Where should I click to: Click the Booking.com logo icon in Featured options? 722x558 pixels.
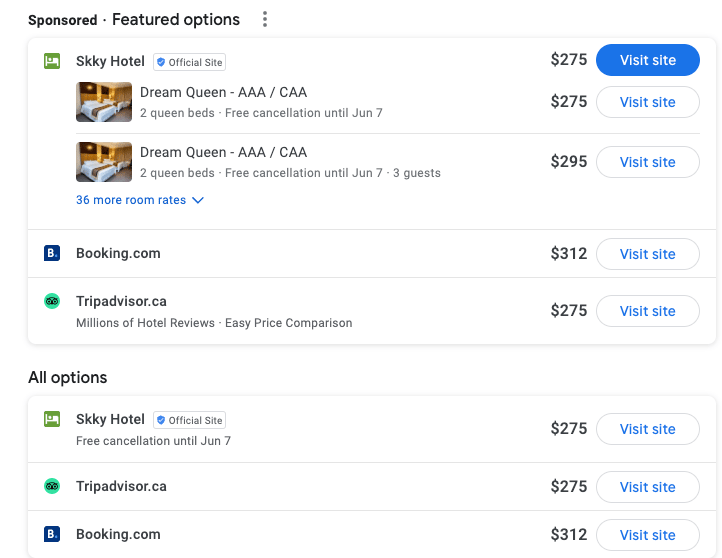pyautogui.click(x=52, y=253)
